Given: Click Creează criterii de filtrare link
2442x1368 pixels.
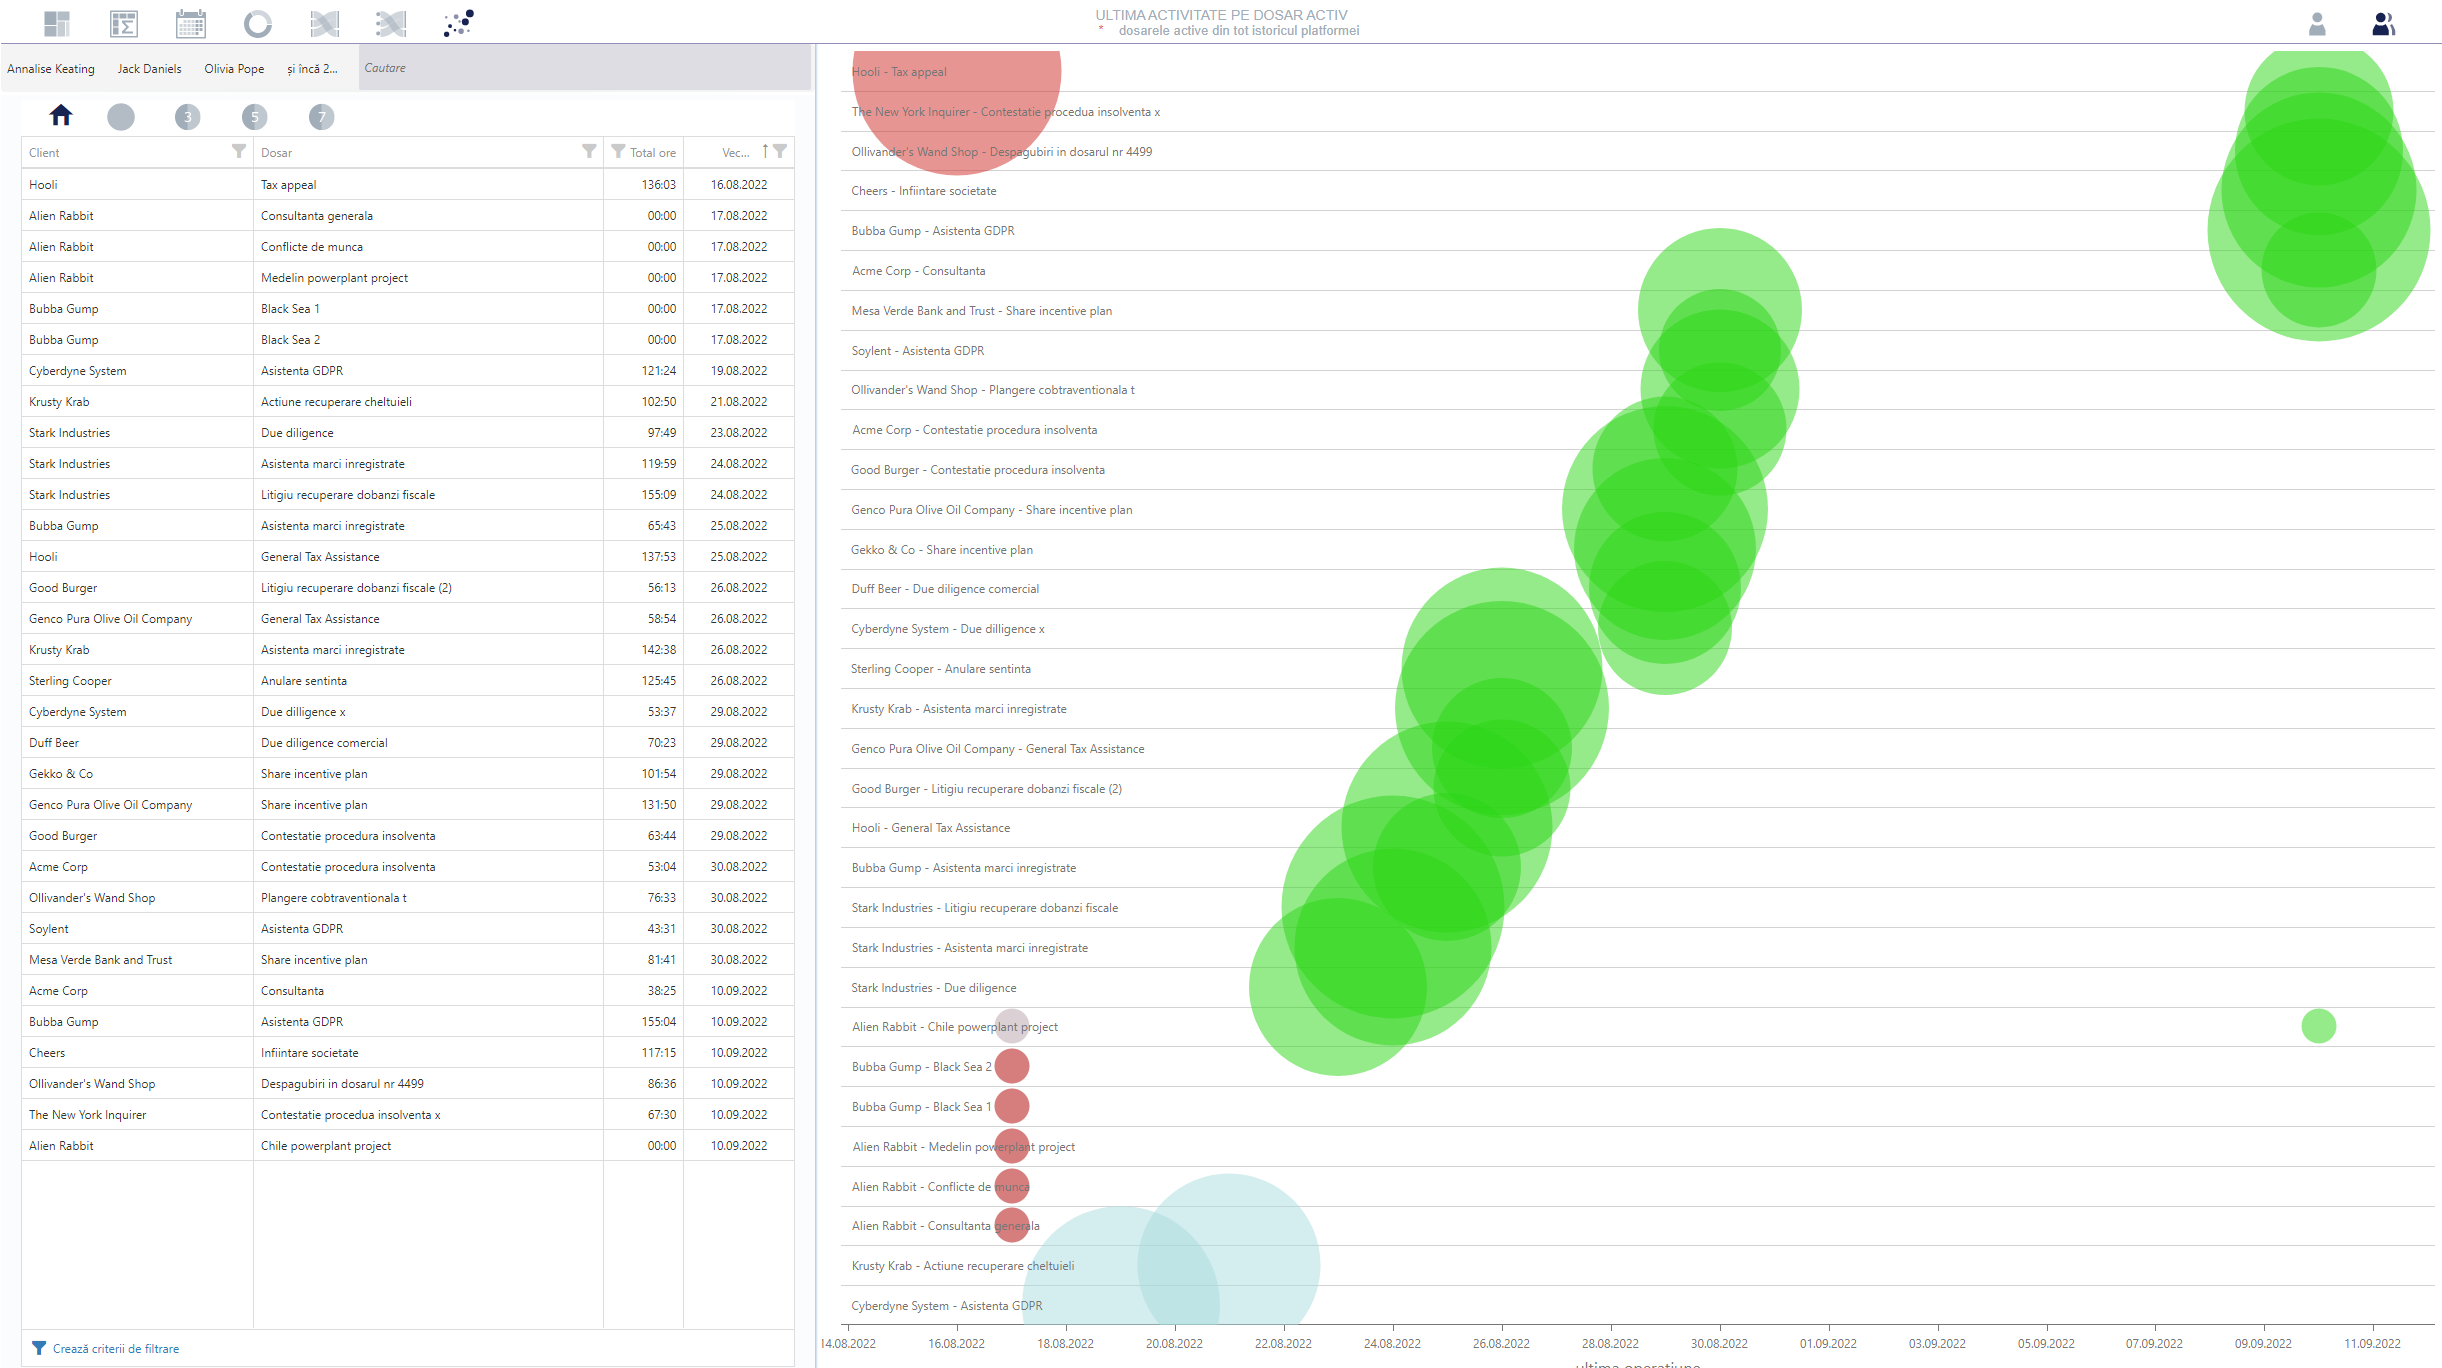Looking at the screenshot, I should [x=116, y=1349].
